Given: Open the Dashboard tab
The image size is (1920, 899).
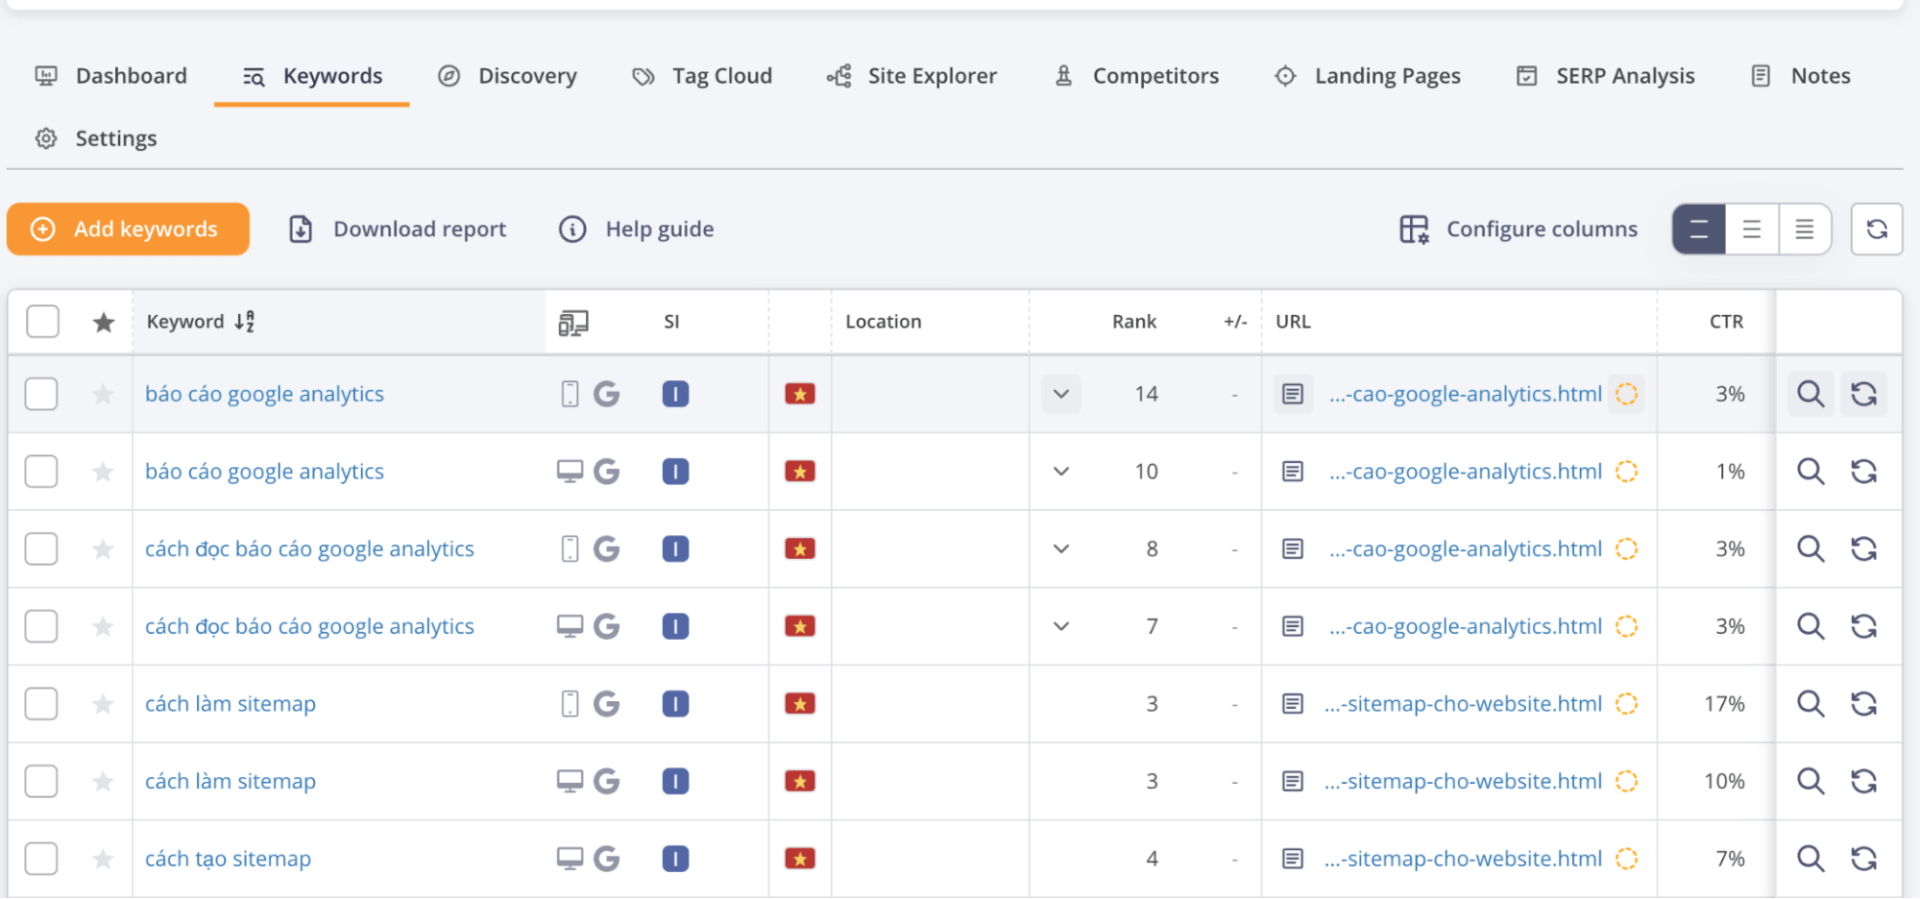Looking at the screenshot, I should point(111,76).
